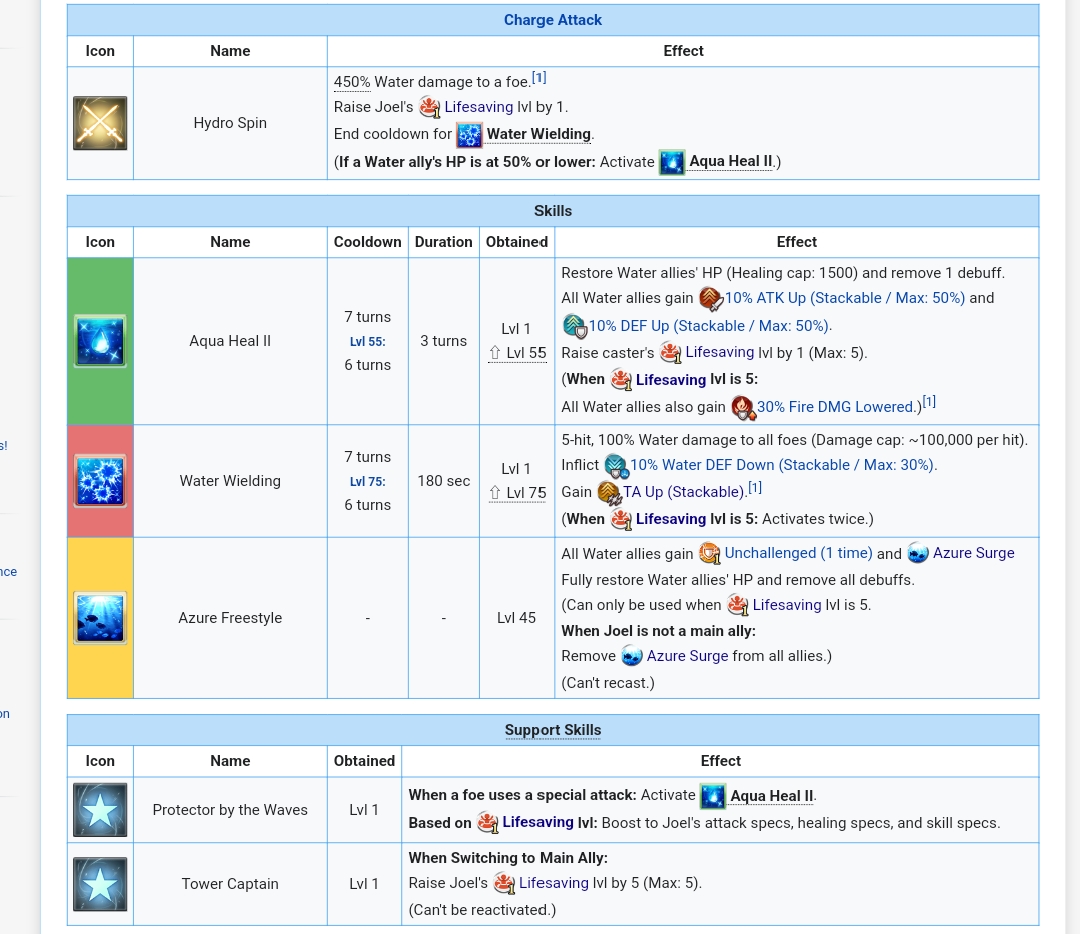Open '10% ATK Up (Stackable / Max: 50%)' link

[x=845, y=298]
